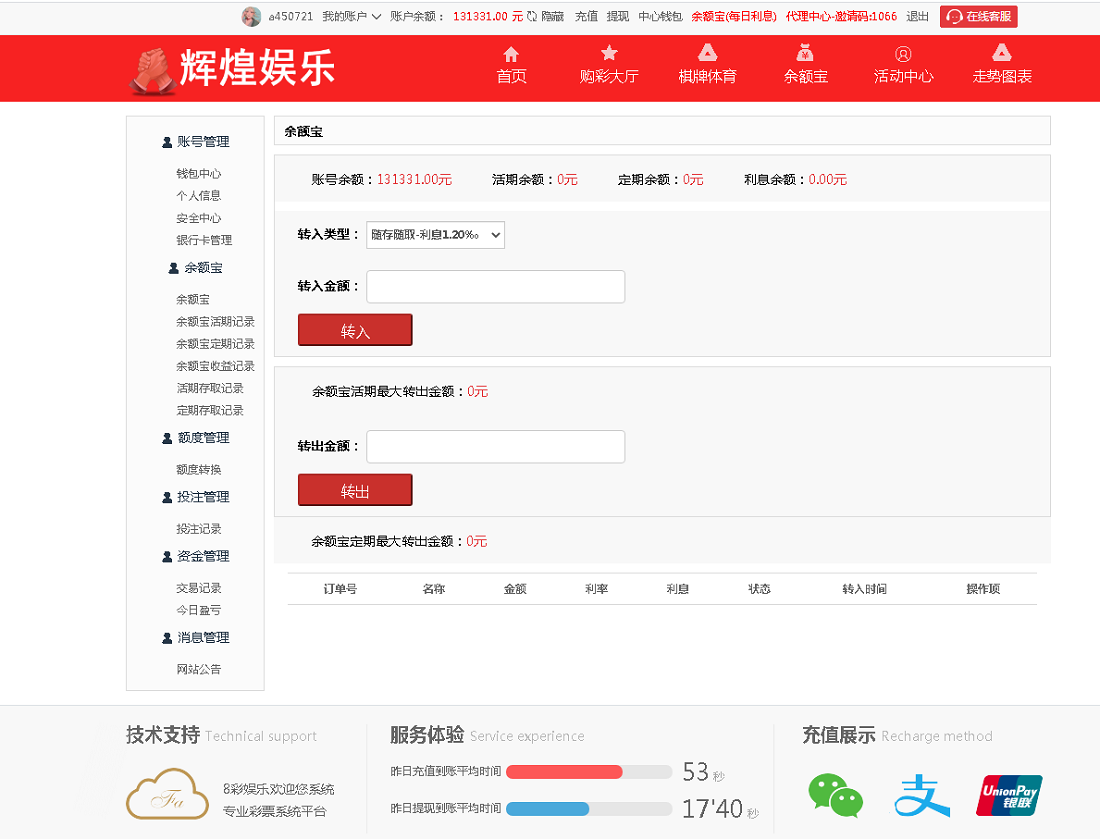Image resolution: width=1100 pixels, height=839 pixels.
Task: Open the 转入类型 interest rate dropdown
Action: pos(435,235)
